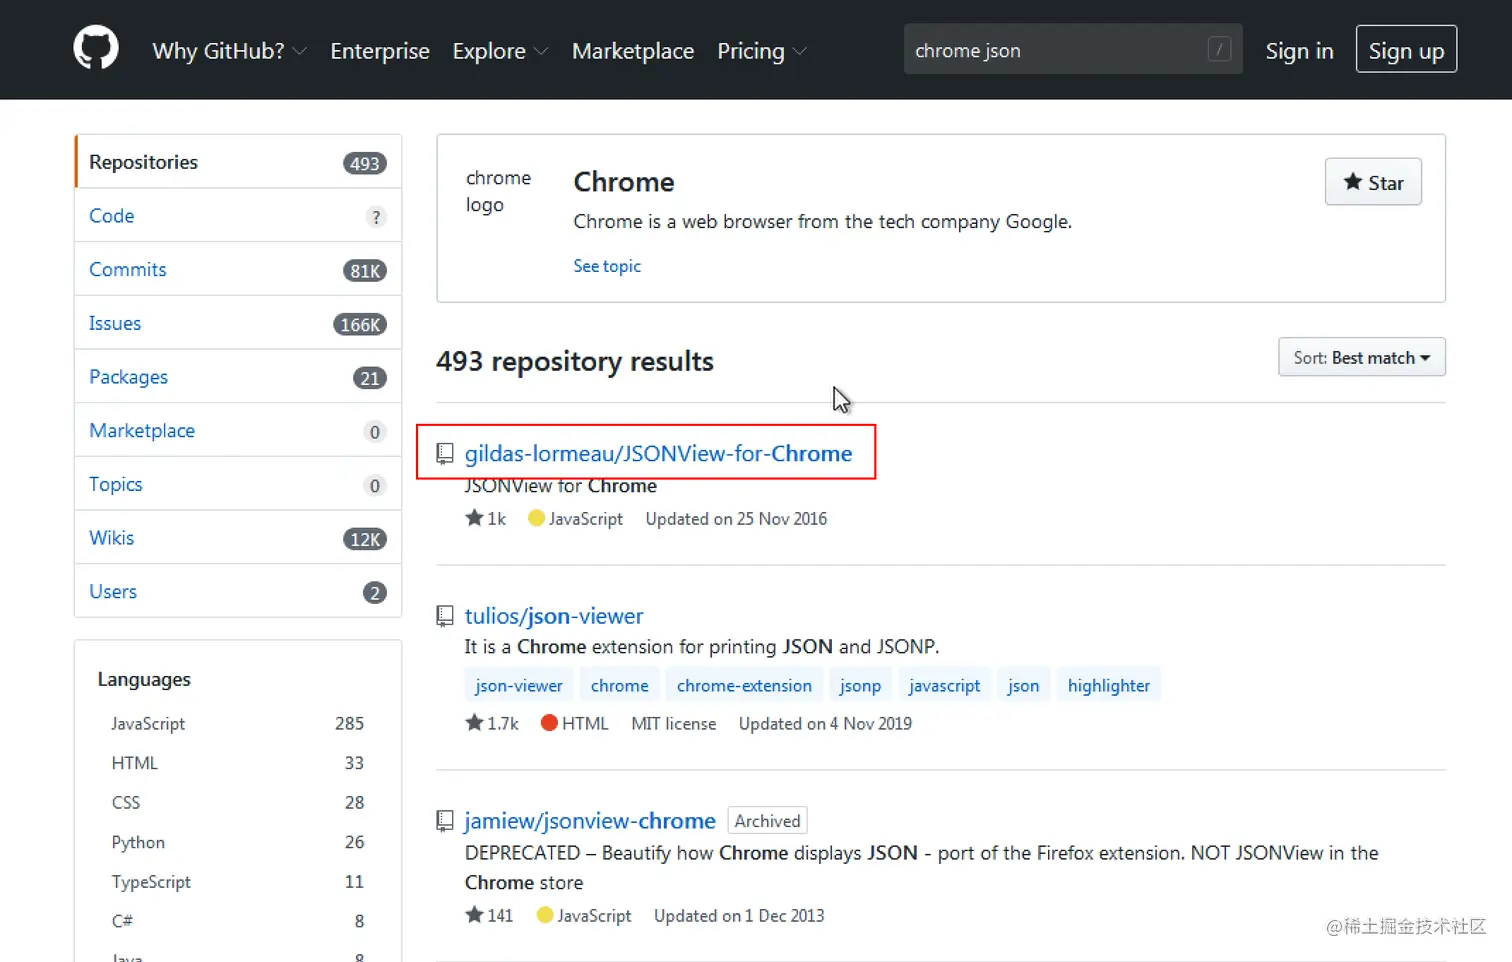Filter by HTML language, 33 results

pyautogui.click(x=238, y=762)
